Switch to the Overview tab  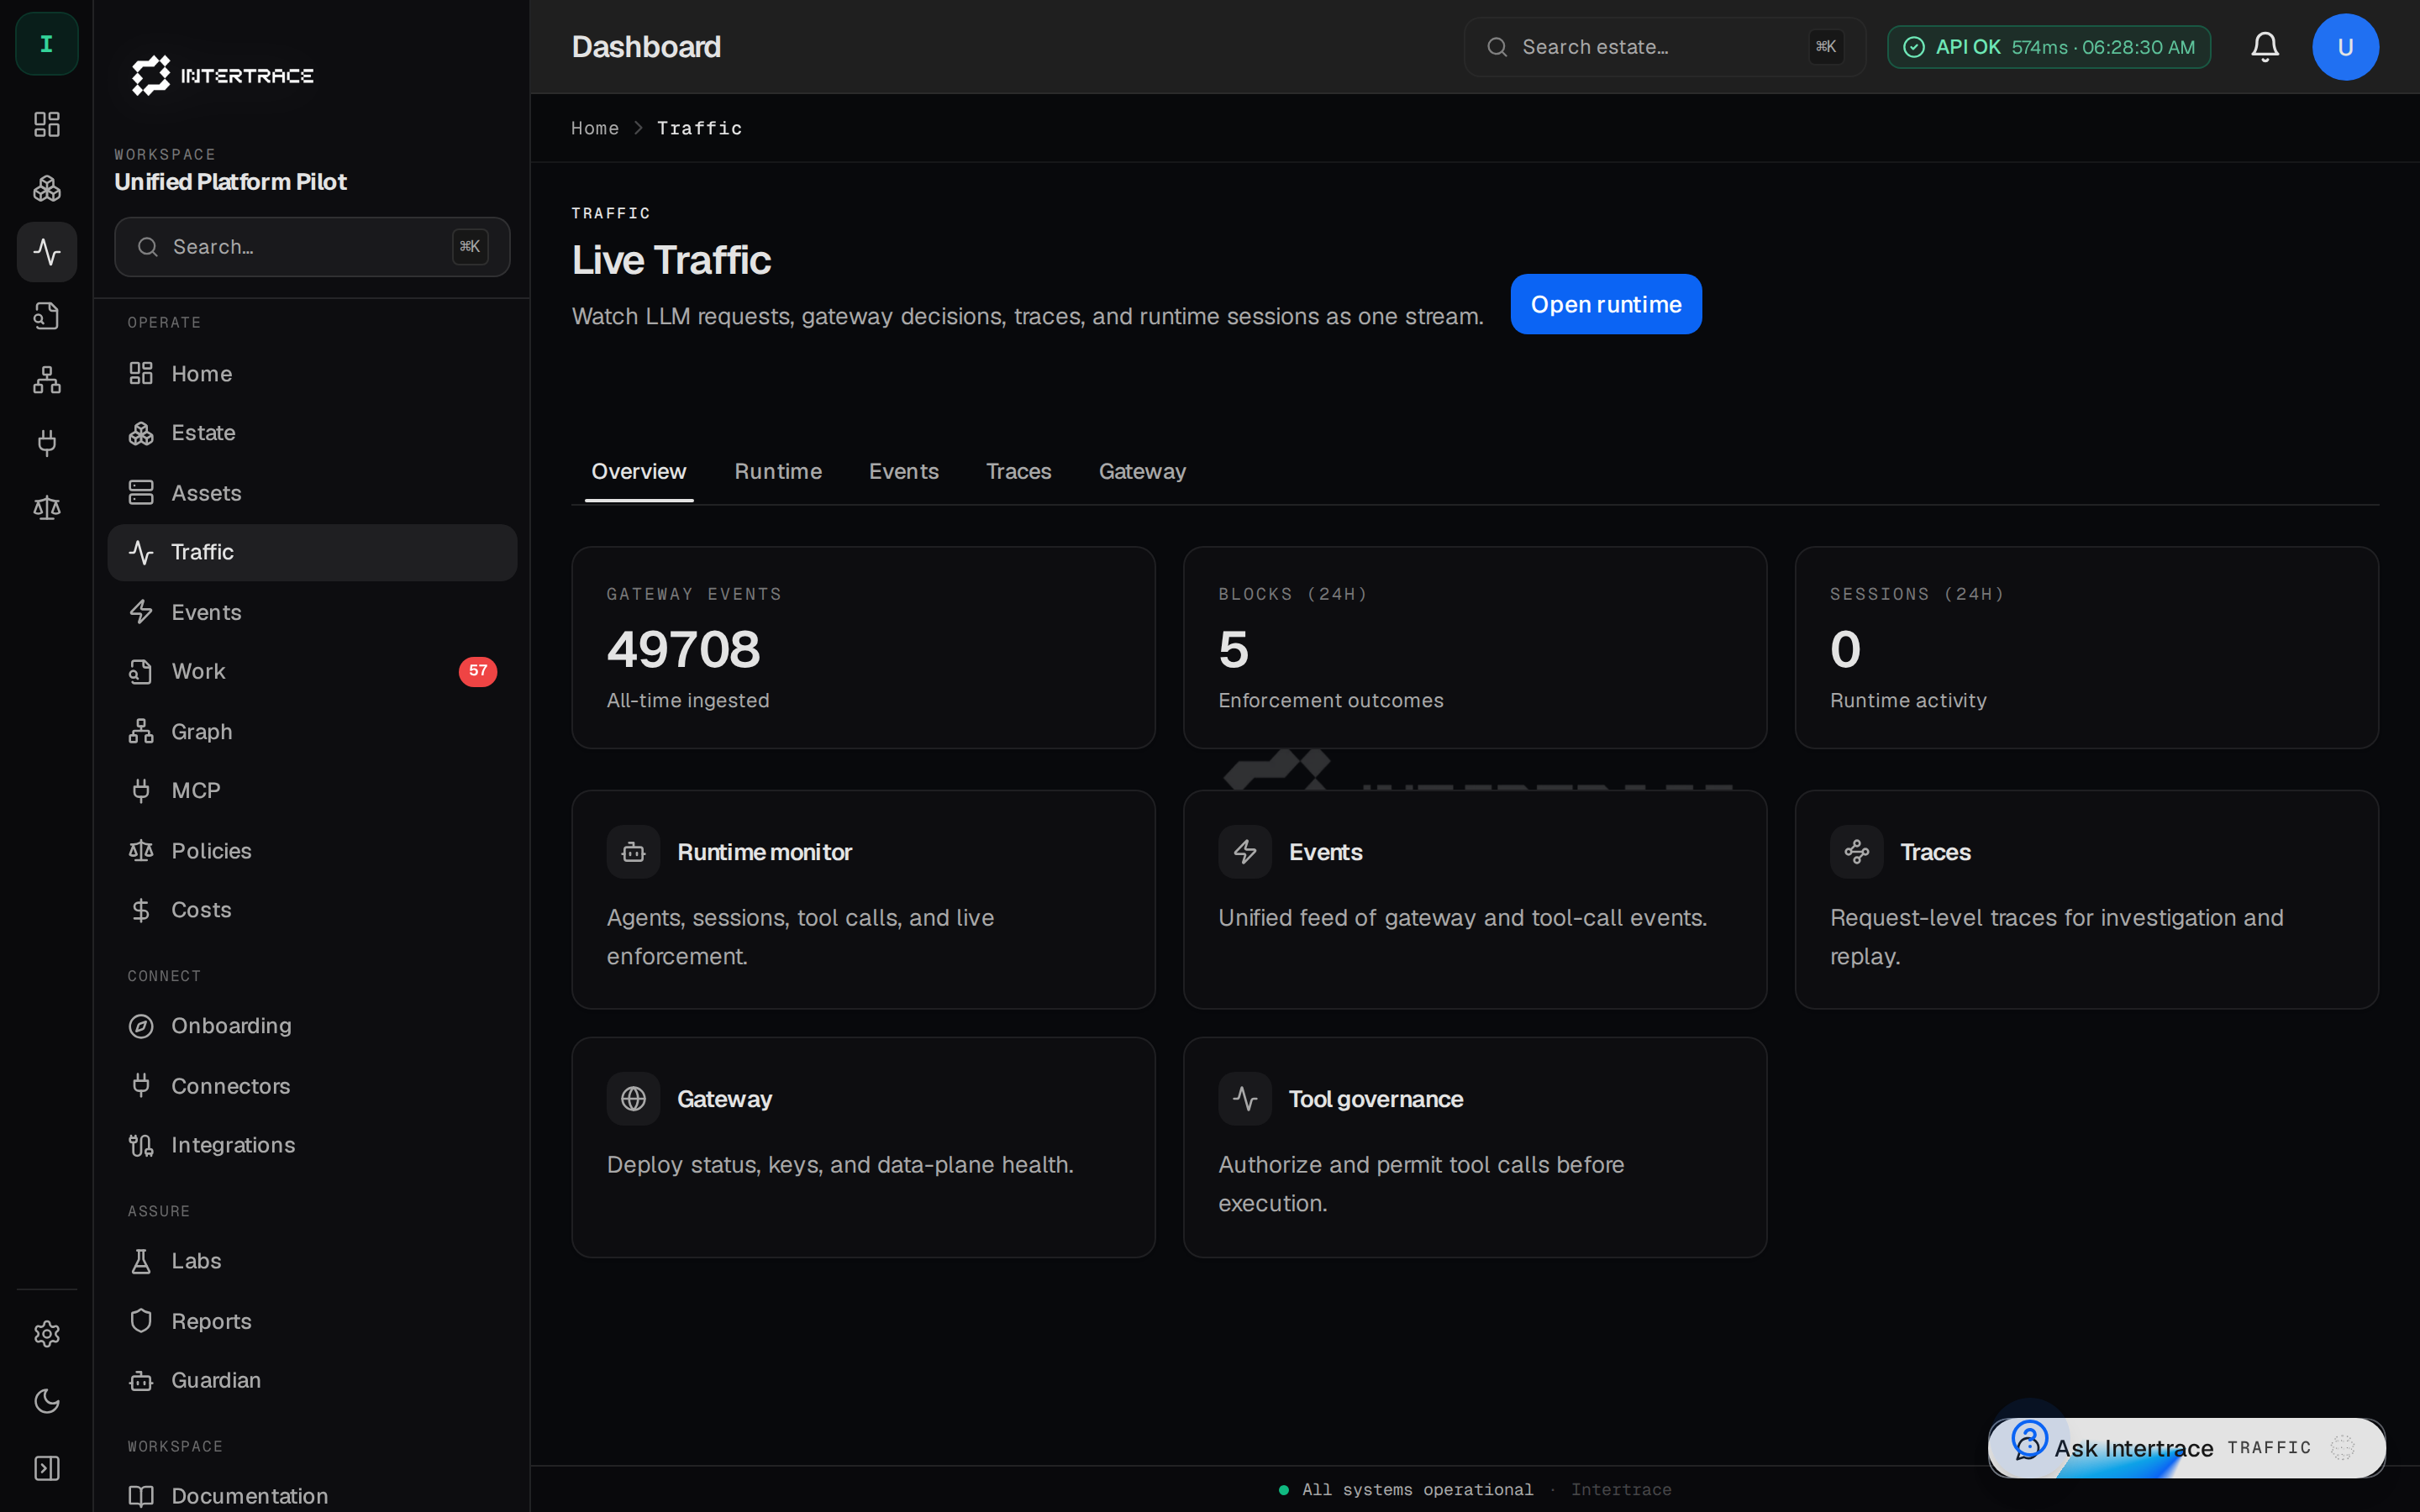tap(639, 471)
